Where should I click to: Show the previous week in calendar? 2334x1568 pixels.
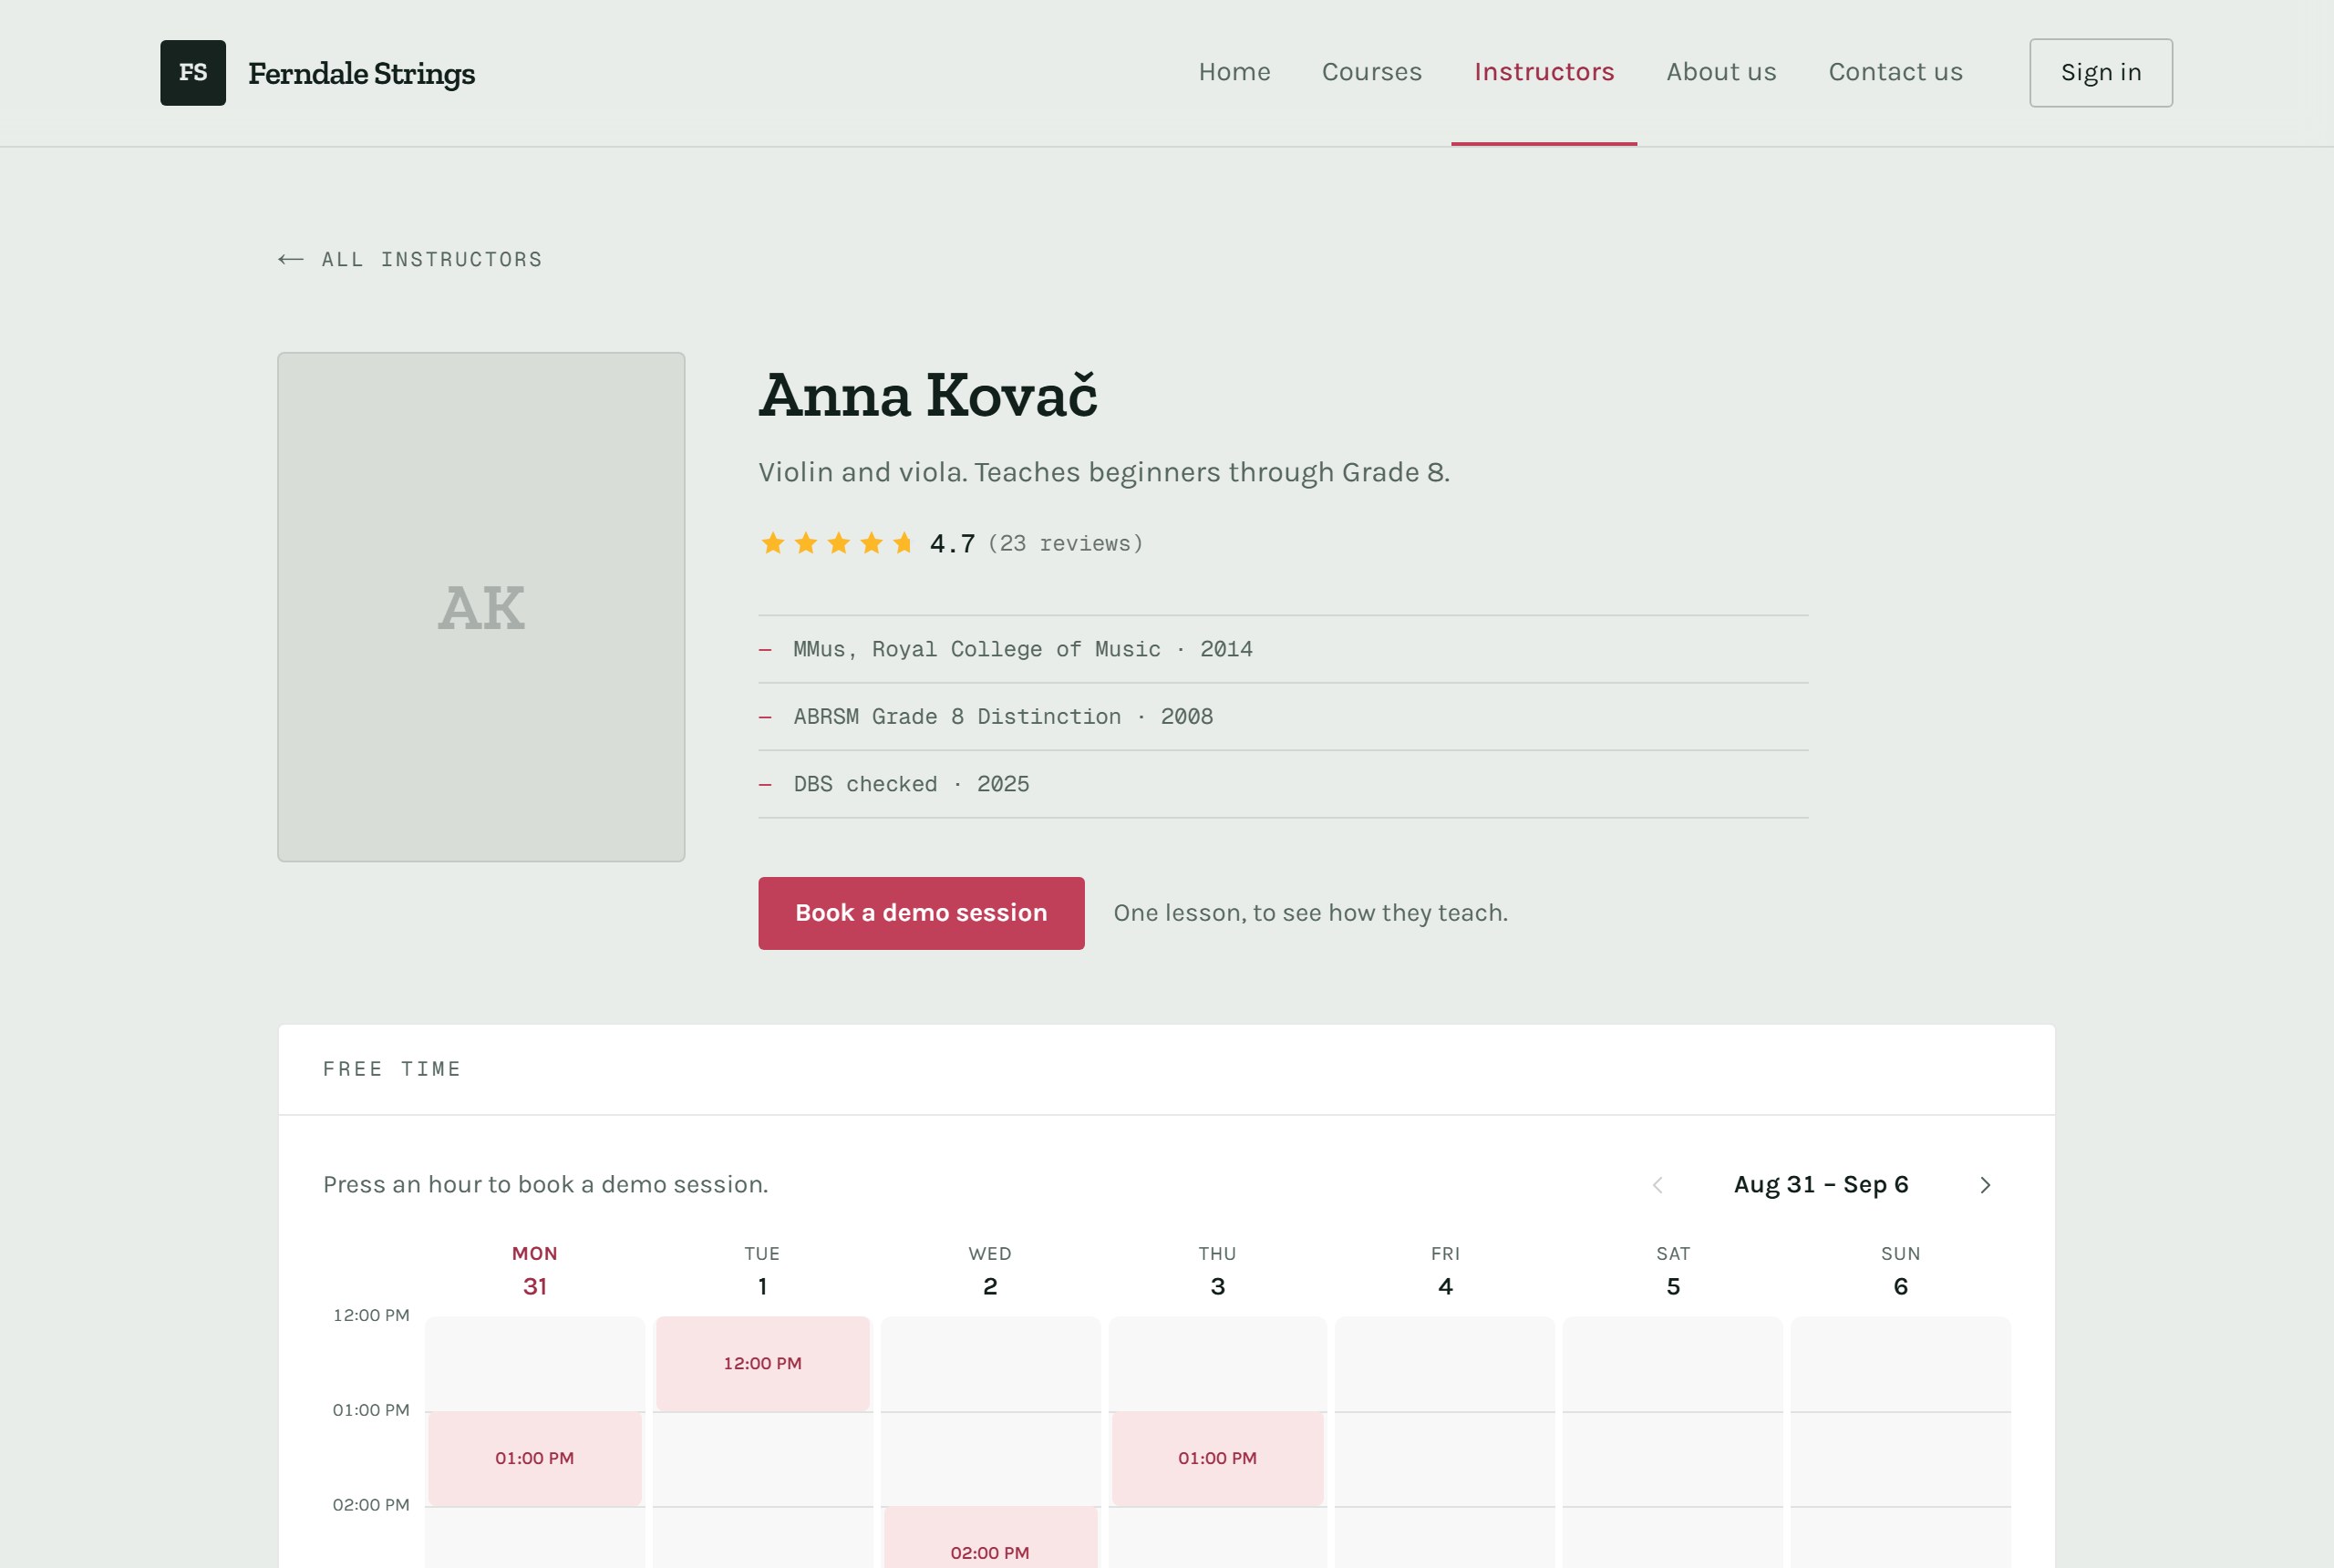coord(1658,1185)
